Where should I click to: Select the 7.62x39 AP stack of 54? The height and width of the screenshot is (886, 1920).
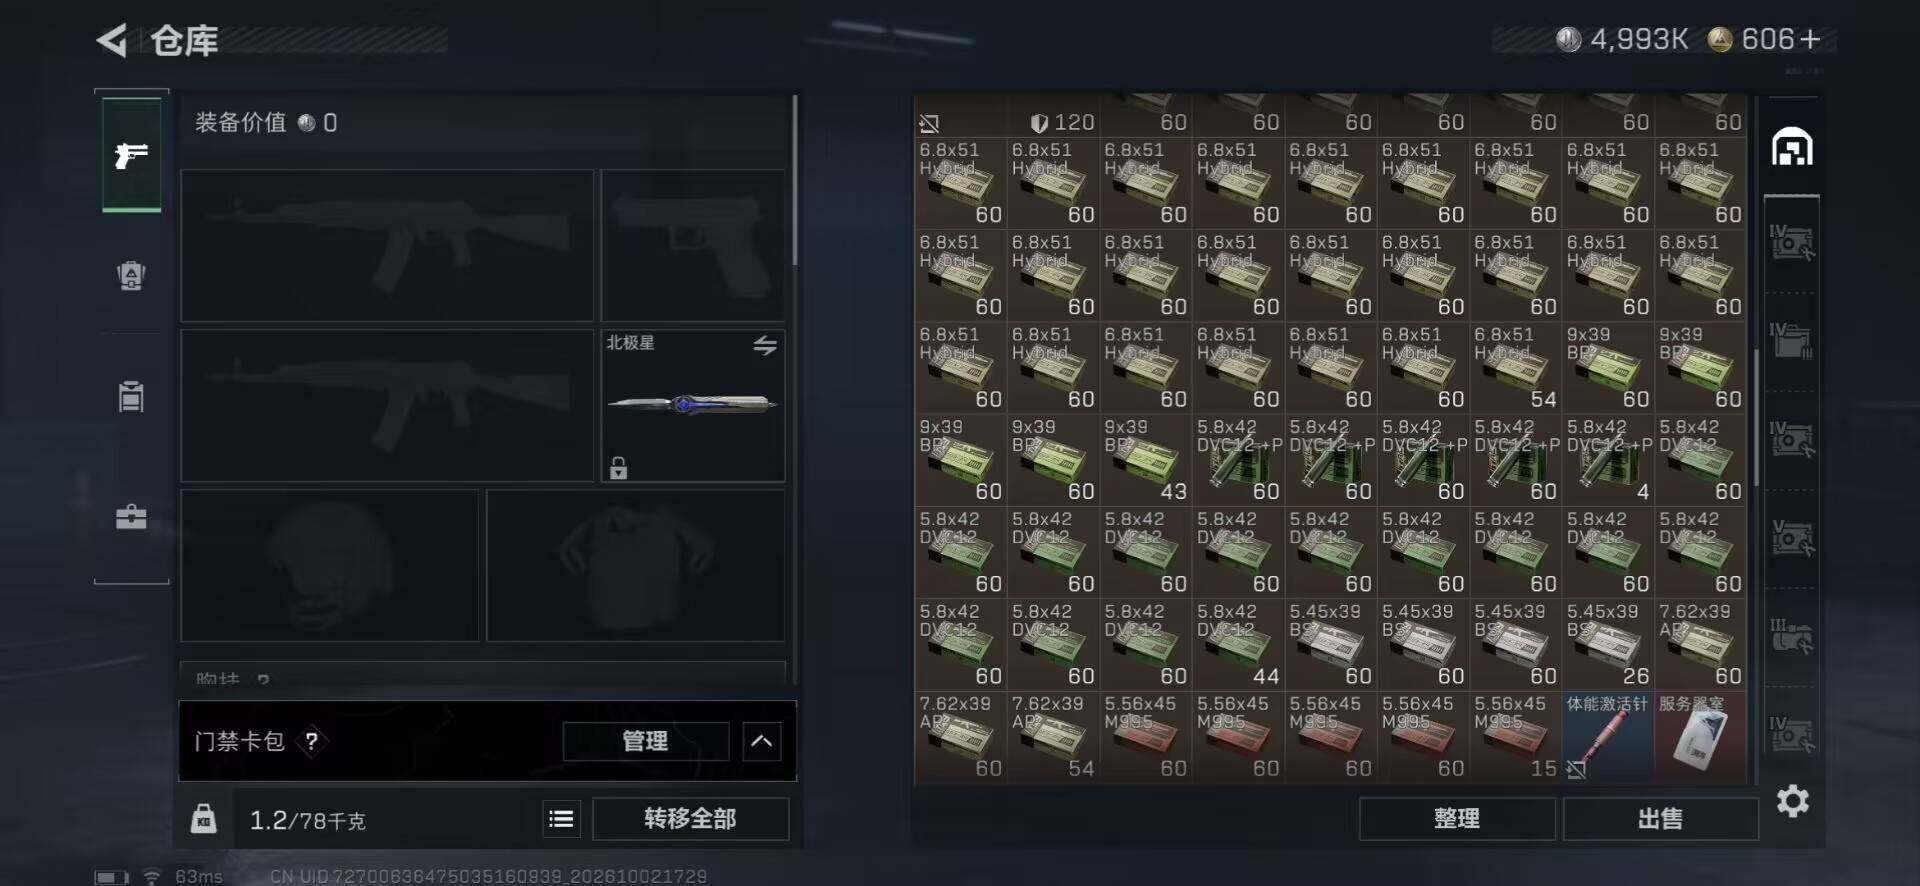(x=1053, y=737)
